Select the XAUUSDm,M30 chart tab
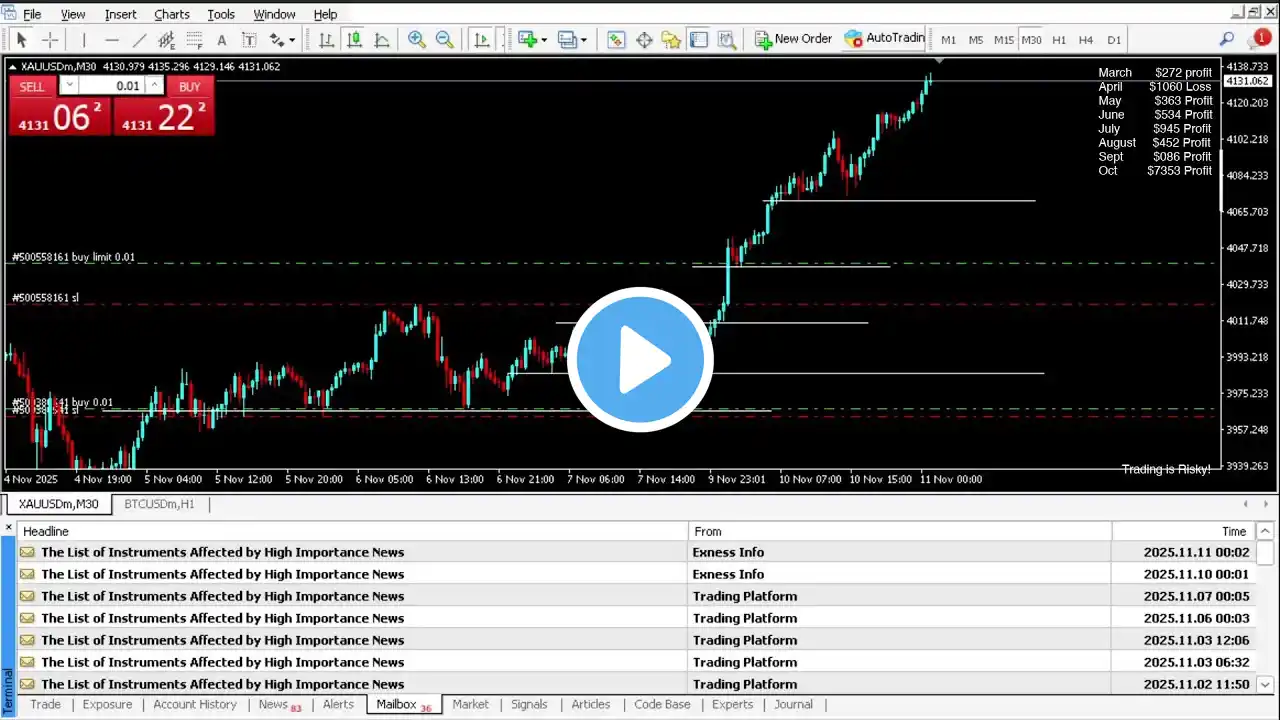Screen dimensions: 1280x720 (59, 504)
